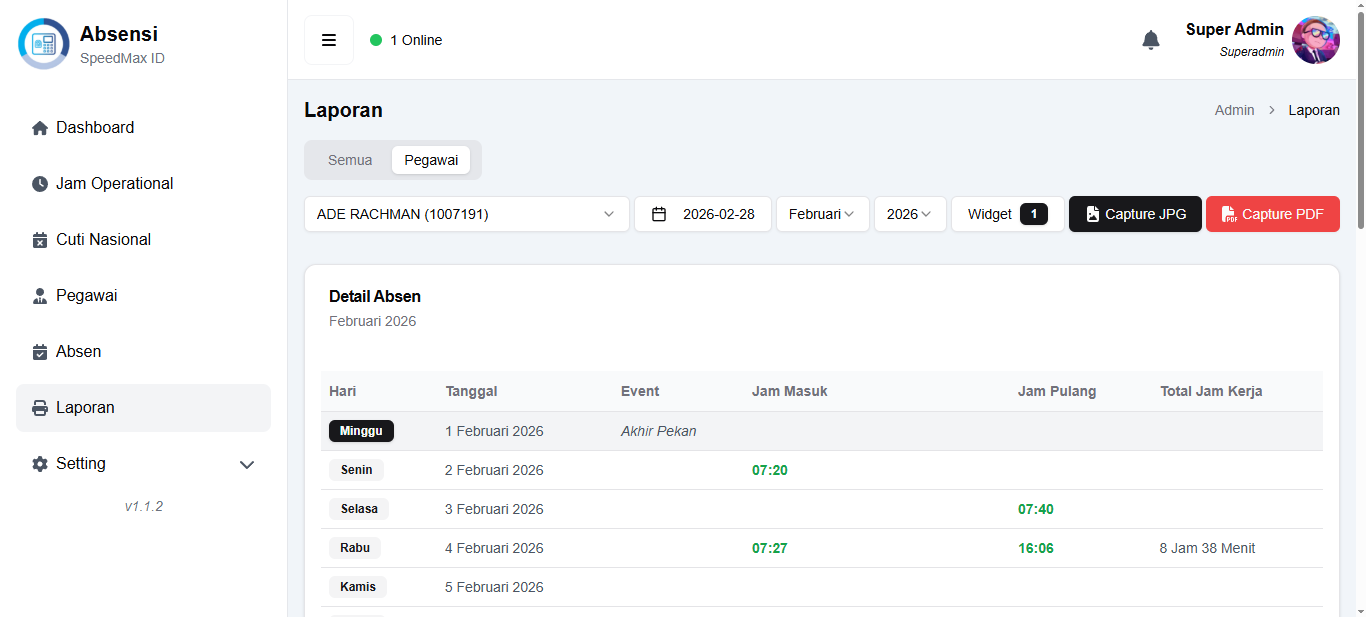The height and width of the screenshot is (617, 1366).
Task: Click the Capture JPG button
Action: (1135, 214)
